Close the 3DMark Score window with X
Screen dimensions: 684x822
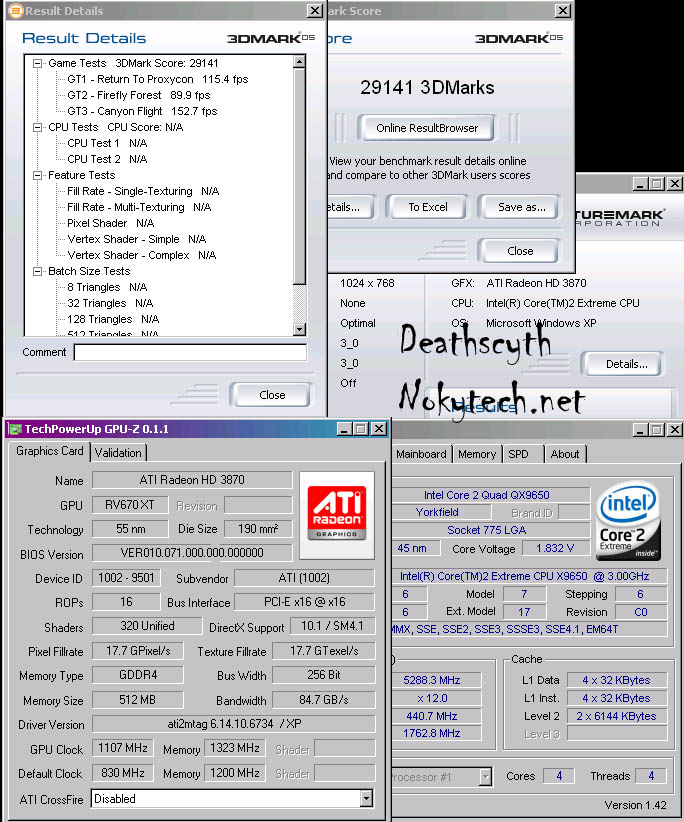pos(562,10)
